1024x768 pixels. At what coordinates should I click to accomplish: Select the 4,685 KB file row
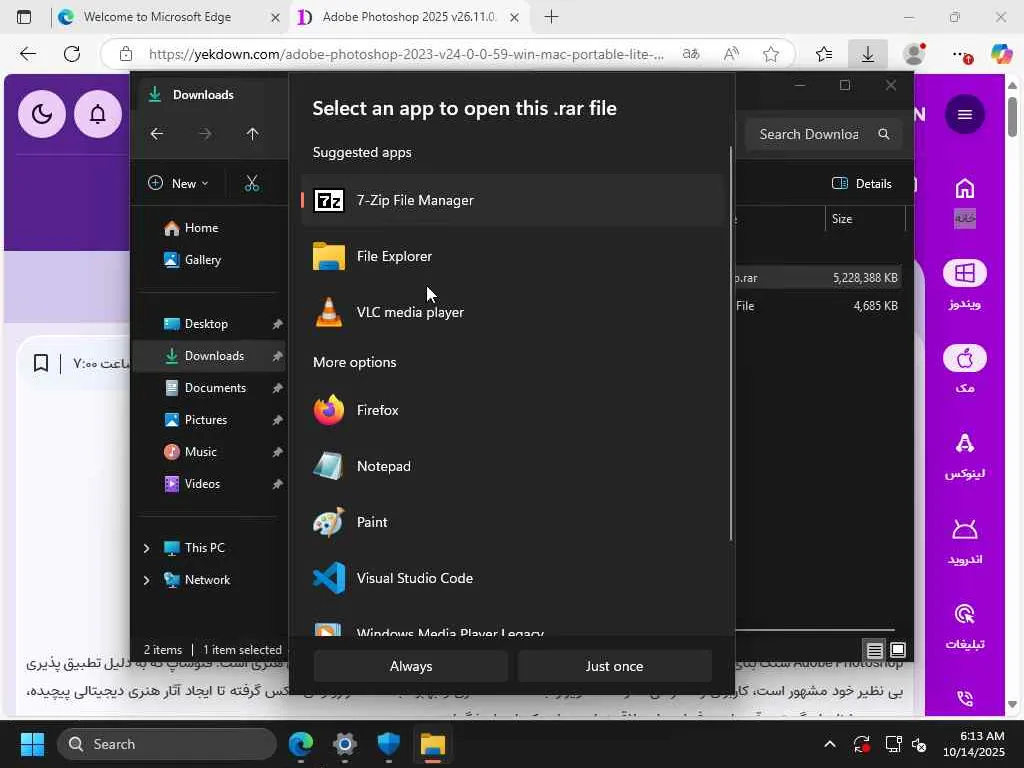point(816,306)
